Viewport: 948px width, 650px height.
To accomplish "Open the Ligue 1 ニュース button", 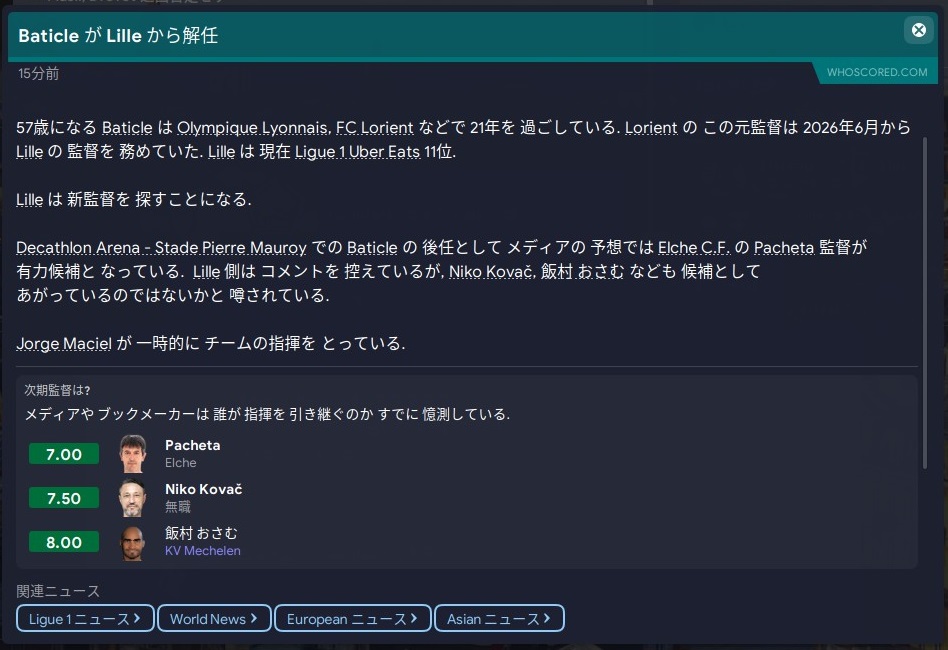I will 85,619.
